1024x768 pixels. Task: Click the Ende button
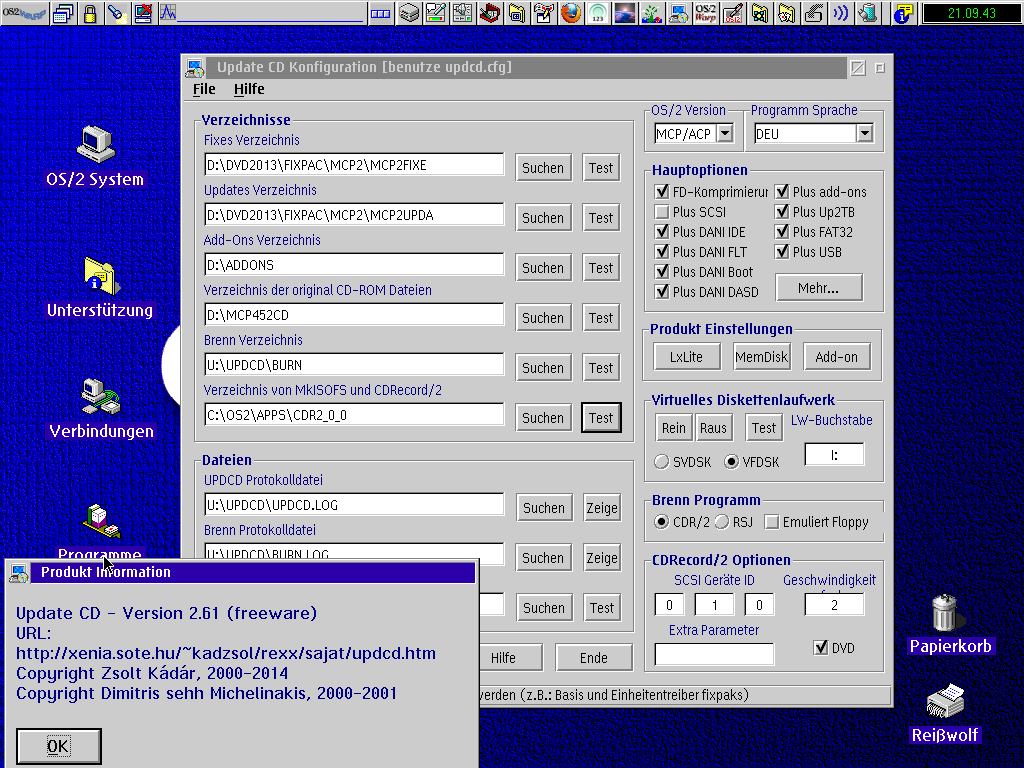point(594,658)
